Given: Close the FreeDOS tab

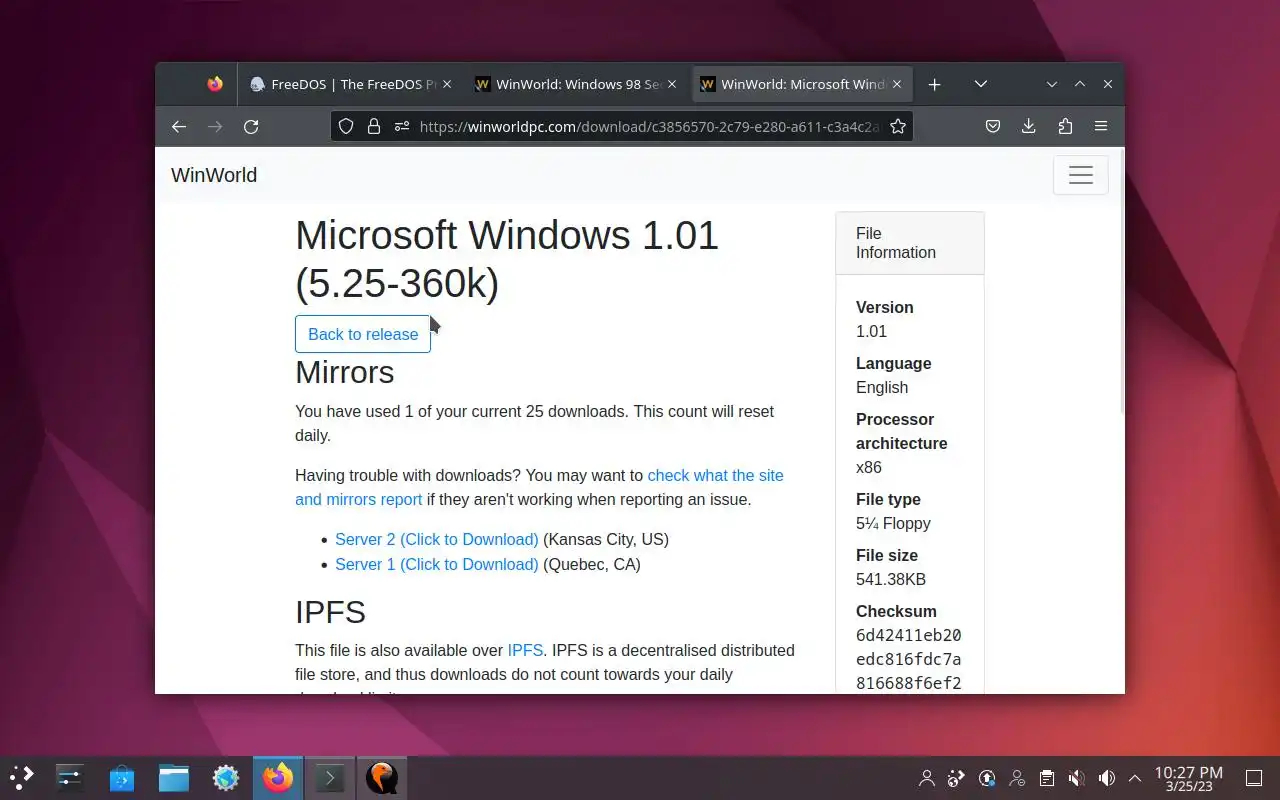Looking at the screenshot, I should (447, 84).
